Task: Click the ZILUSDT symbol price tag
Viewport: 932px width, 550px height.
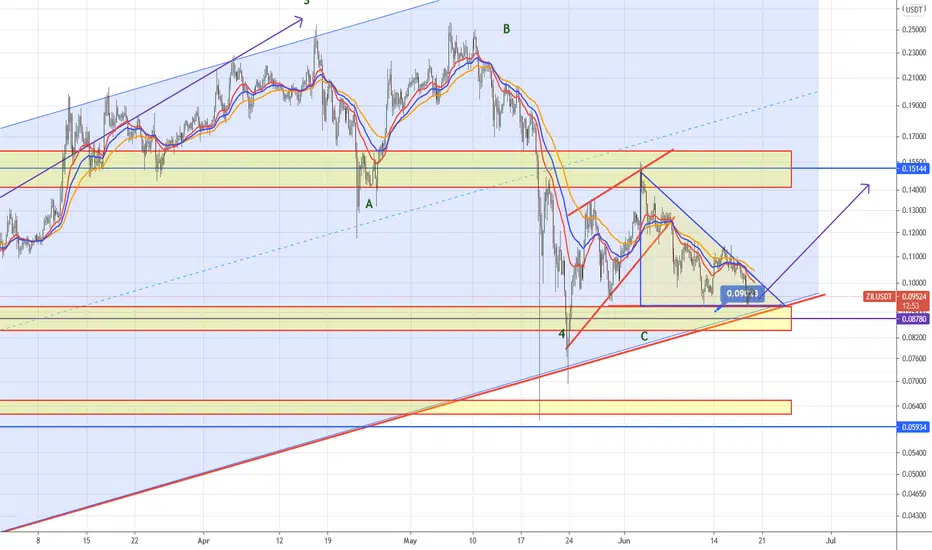Action: [x=879, y=296]
